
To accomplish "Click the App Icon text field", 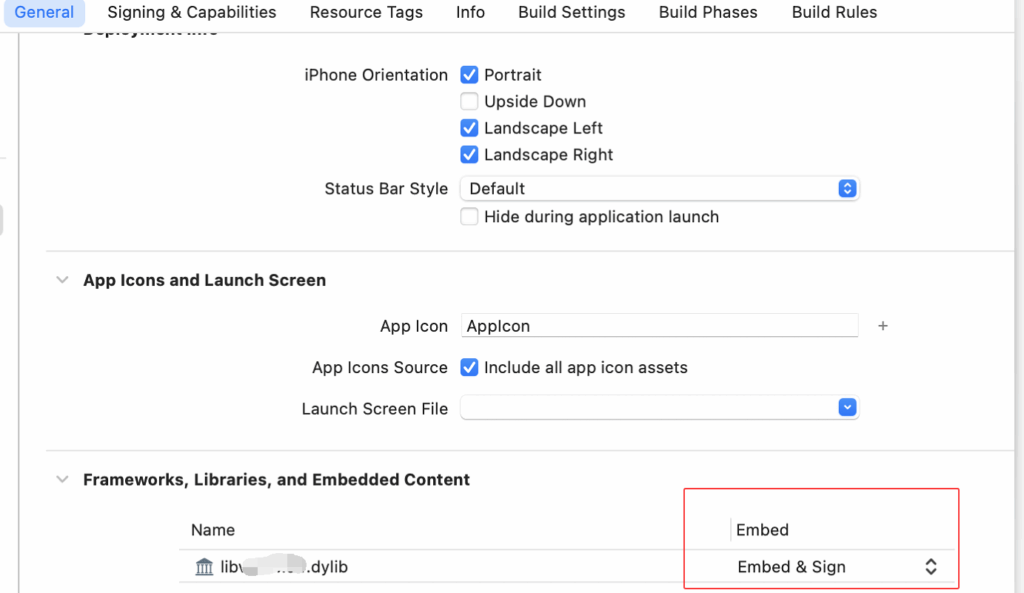I will click(660, 326).
